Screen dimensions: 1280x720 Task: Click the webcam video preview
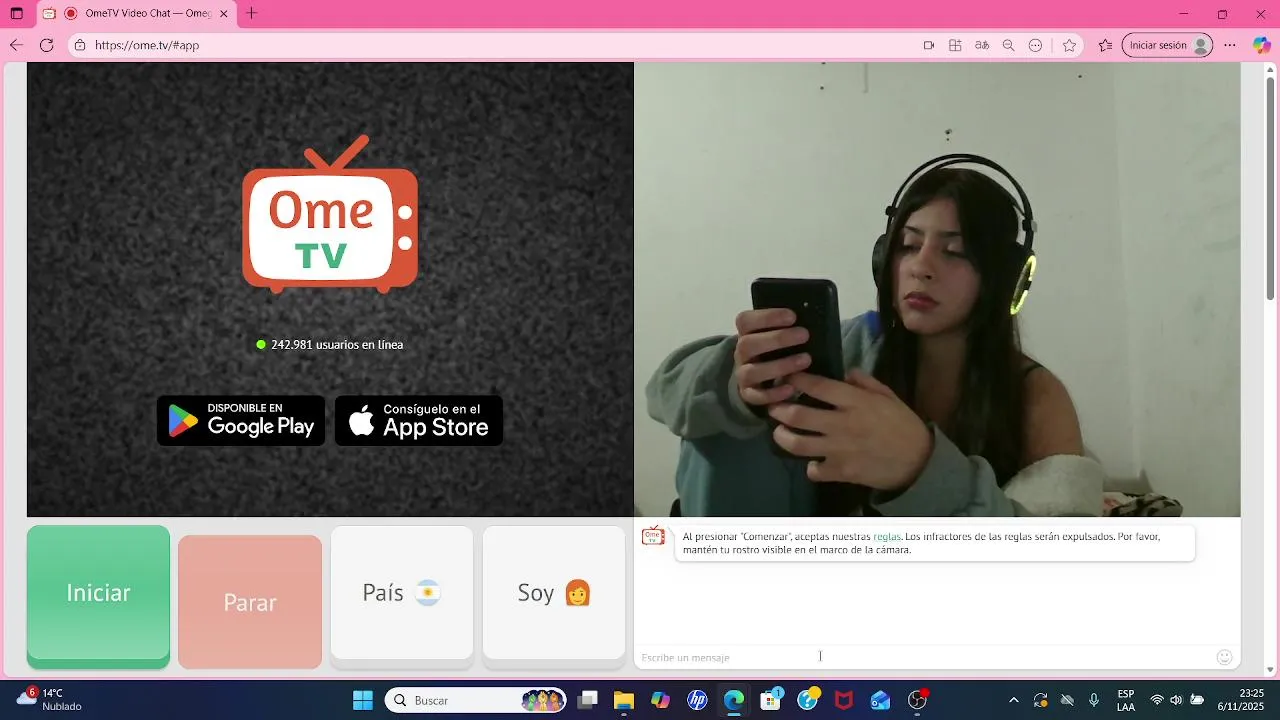pos(937,290)
